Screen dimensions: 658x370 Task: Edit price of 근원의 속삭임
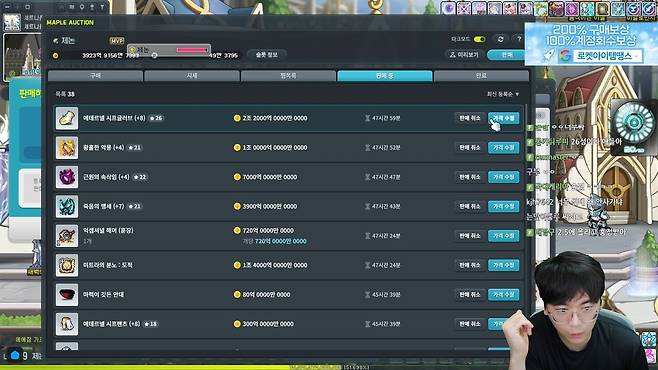(504, 177)
